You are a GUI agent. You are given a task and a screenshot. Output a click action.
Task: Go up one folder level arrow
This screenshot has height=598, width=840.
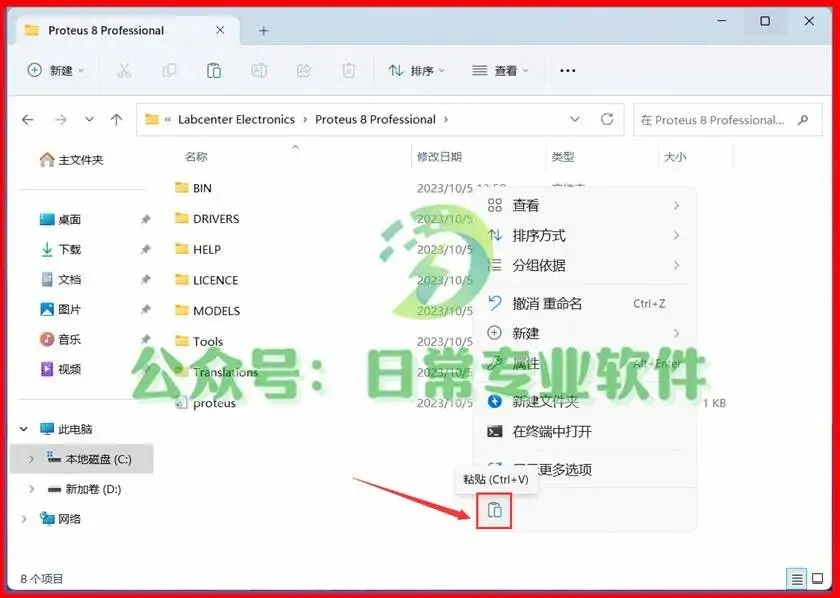click(x=117, y=119)
